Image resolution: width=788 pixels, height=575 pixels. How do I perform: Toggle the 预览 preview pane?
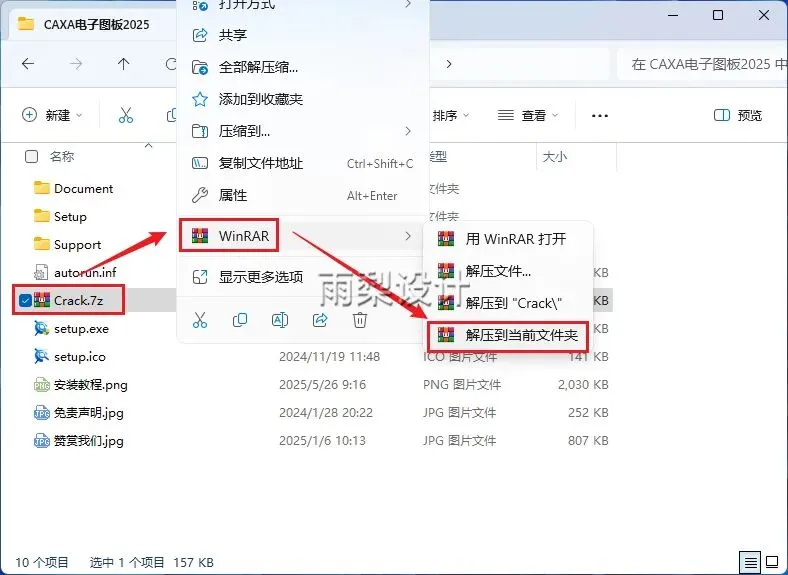pos(738,116)
